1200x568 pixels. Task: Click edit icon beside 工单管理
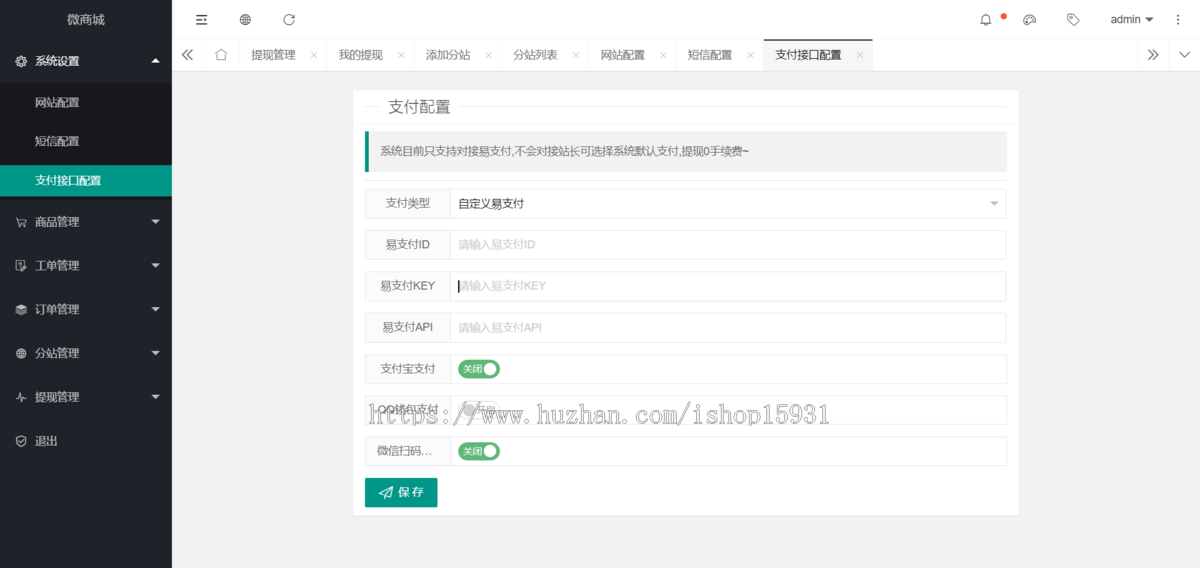click(x=21, y=266)
